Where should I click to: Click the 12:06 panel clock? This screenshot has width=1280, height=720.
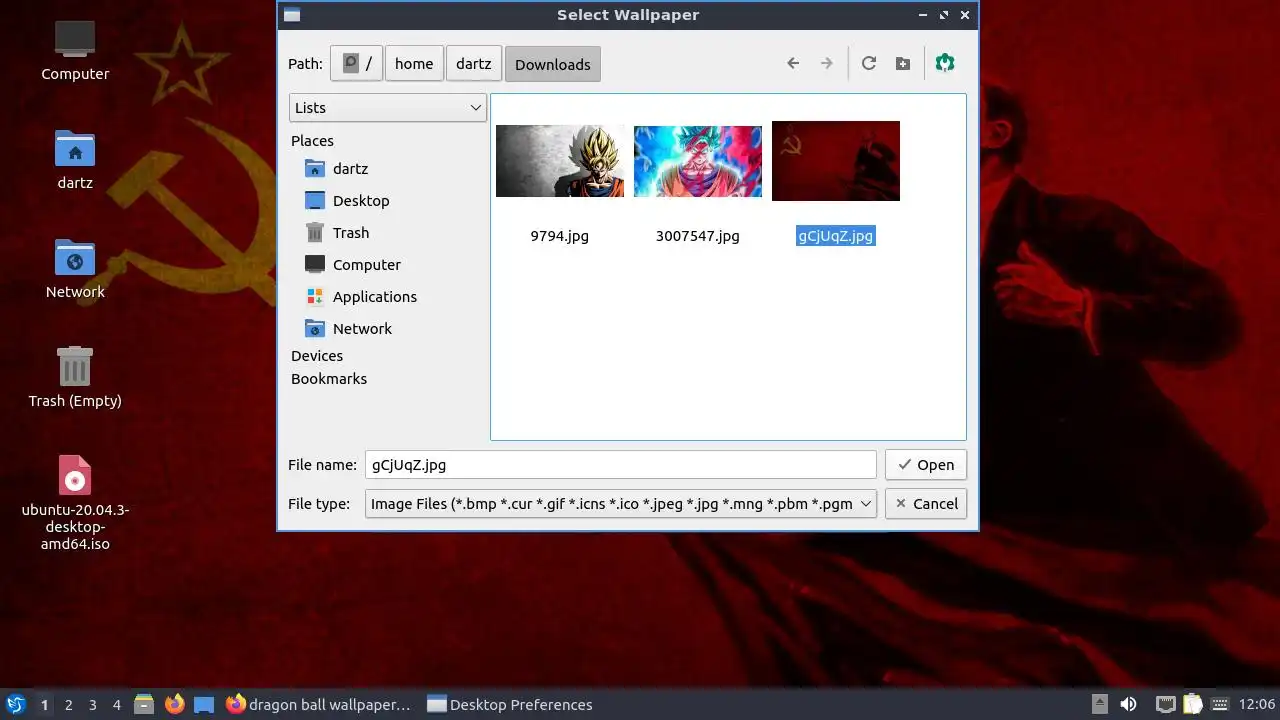pos(1257,705)
